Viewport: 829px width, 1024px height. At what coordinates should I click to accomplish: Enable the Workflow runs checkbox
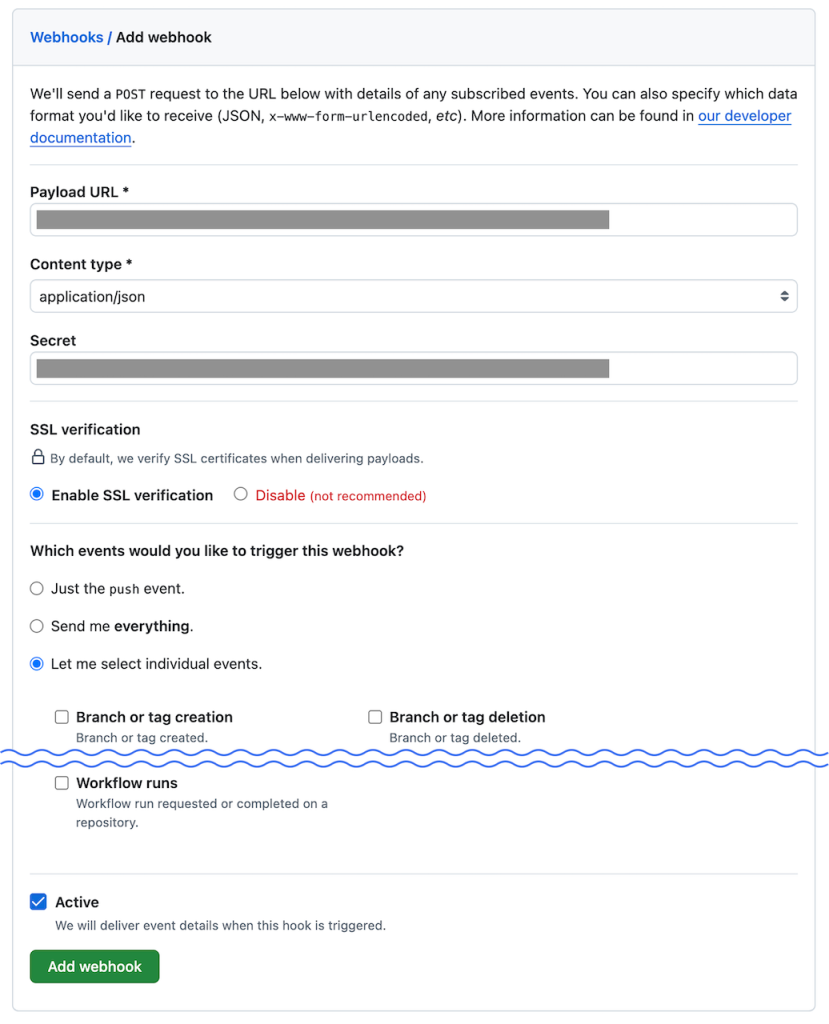(62, 783)
